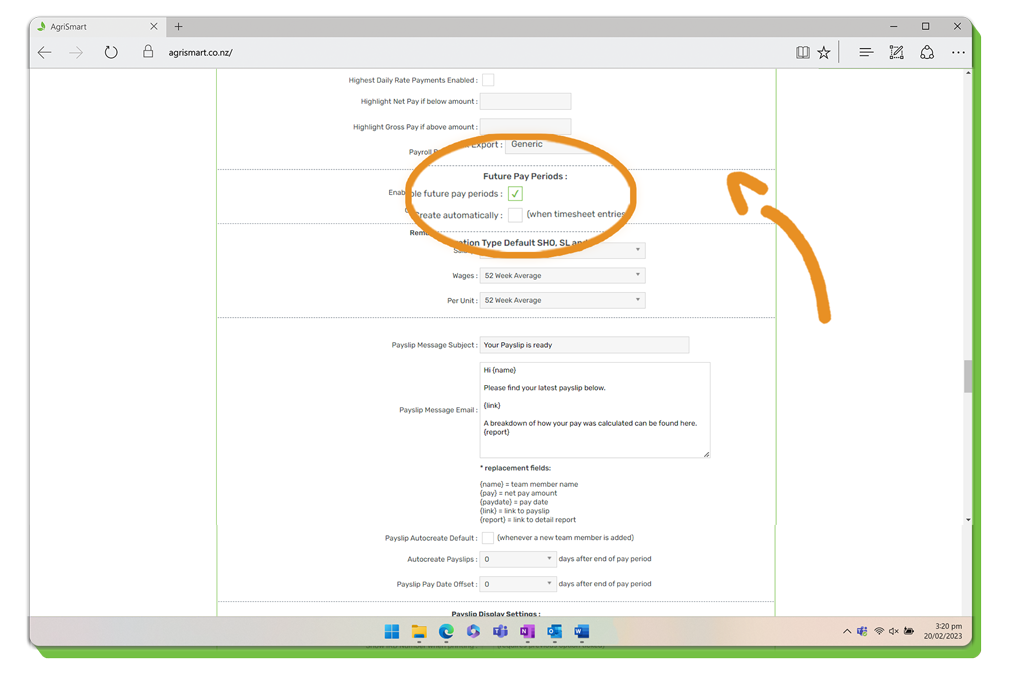Click the web notes pen icon
The height and width of the screenshot is (693, 1024).
coord(896,53)
